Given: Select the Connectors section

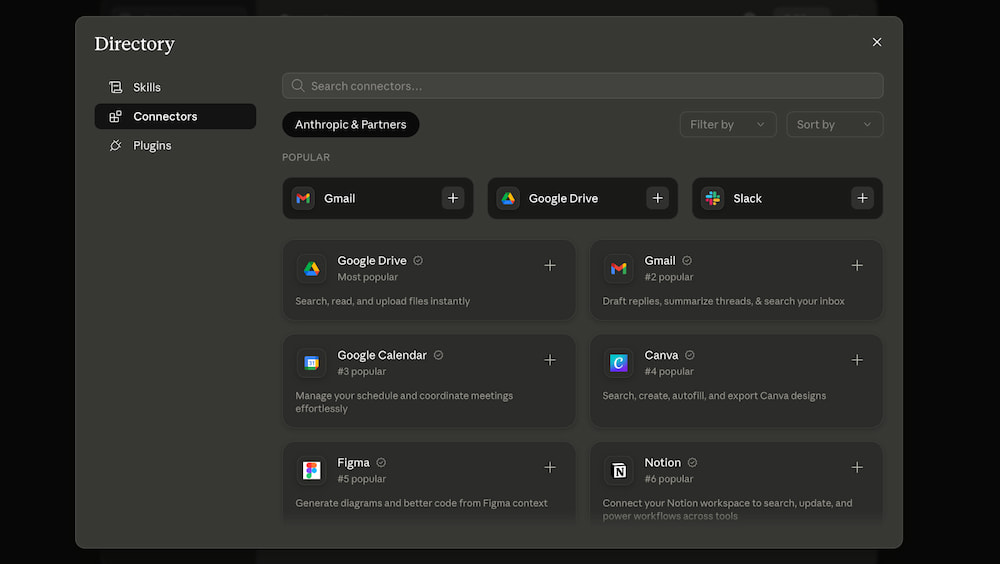Looking at the screenshot, I should point(175,117).
